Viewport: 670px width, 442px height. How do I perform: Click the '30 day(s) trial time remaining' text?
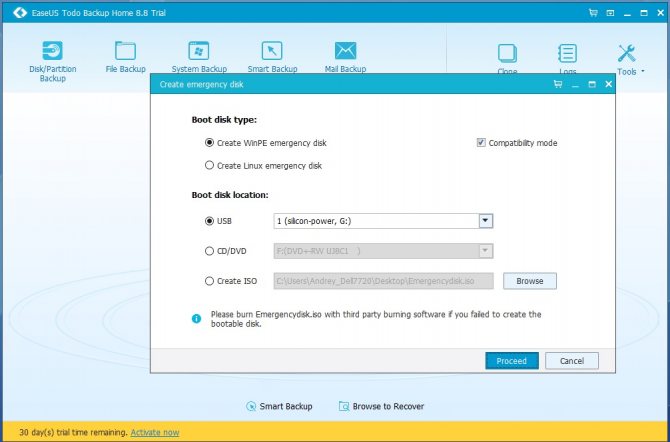(x=73, y=432)
